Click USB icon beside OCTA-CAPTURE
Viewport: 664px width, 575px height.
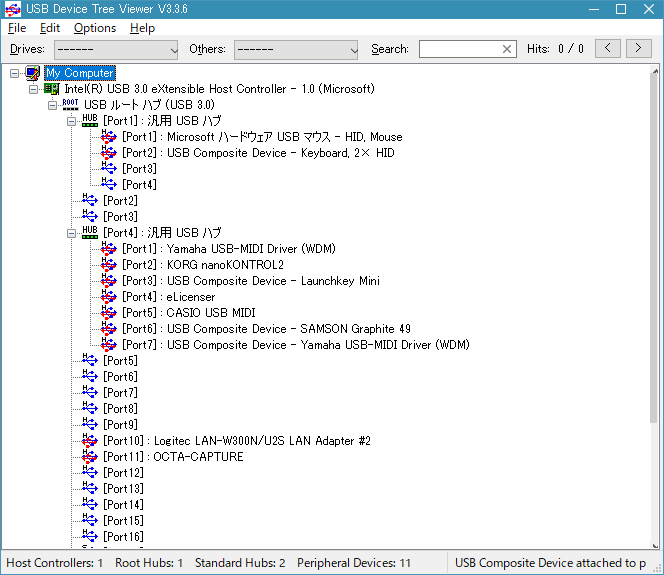[x=90, y=457]
